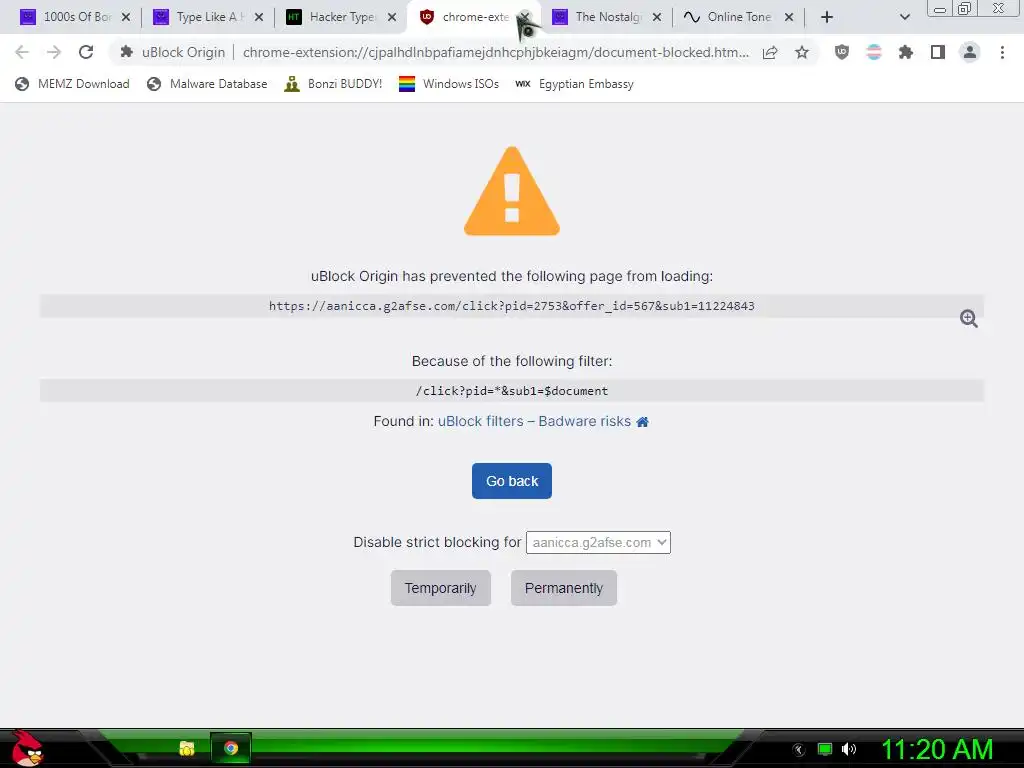This screenshot has width=1024, height=768.
Task: Toggle the Chrome side panel
Action: [x=938, y=52]
